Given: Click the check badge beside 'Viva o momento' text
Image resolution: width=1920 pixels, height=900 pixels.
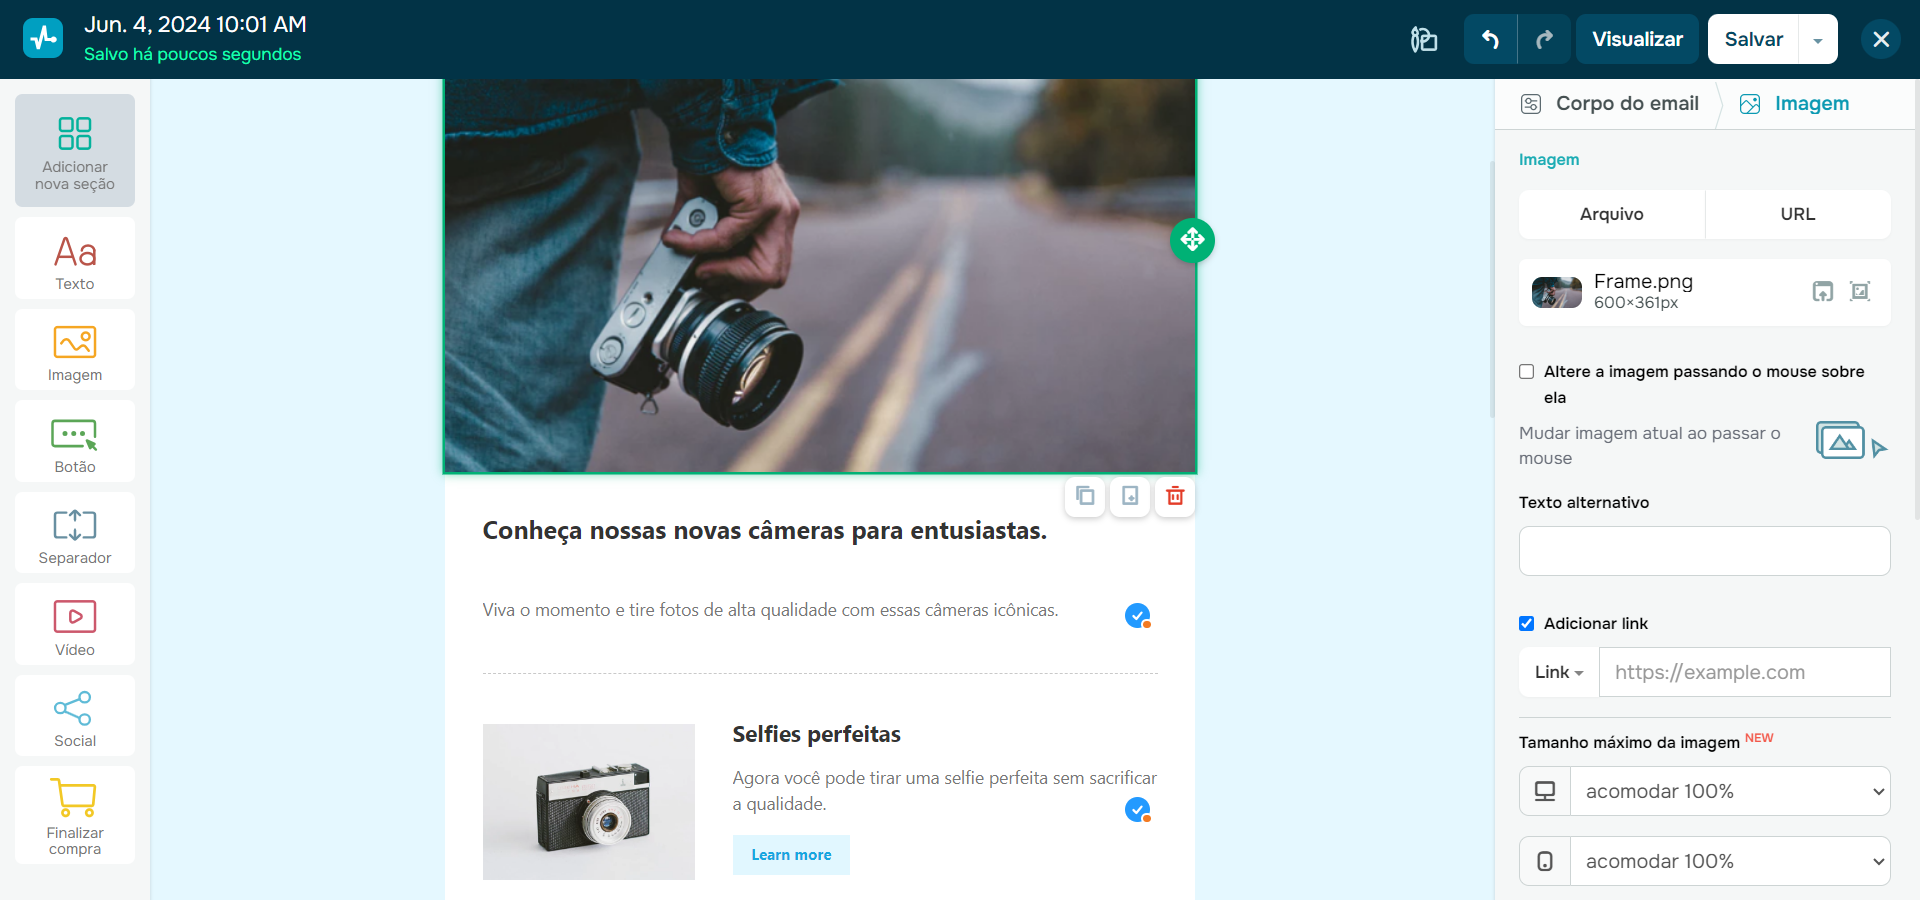Looking at the screenshot, I should (x=1137, y=615).
